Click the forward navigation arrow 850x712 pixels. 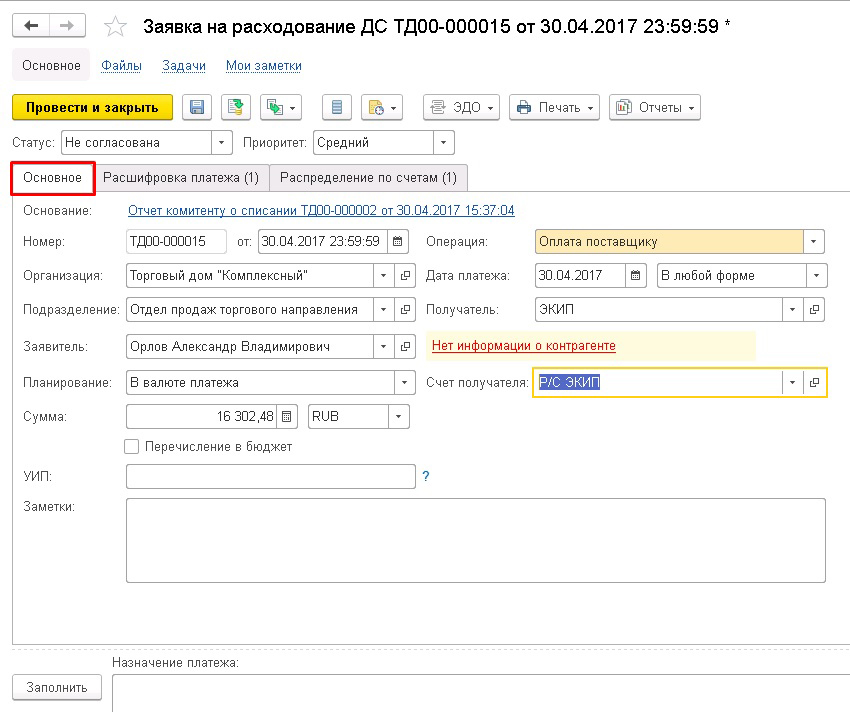(67, 26)
